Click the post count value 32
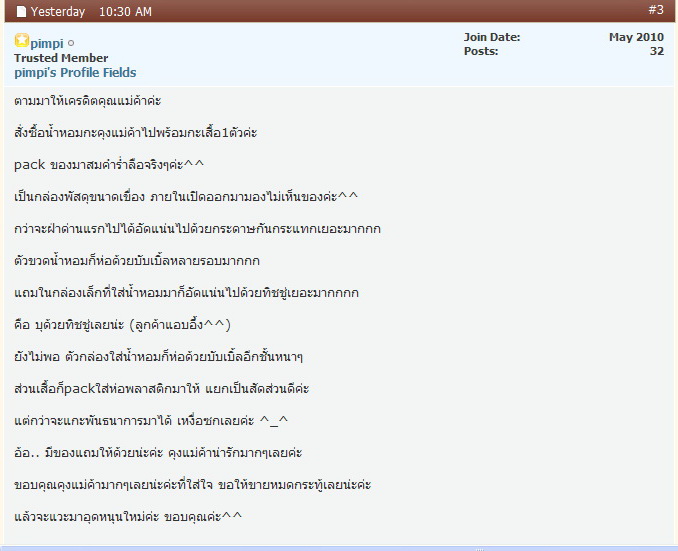678x551 pixels. point(656,51)
